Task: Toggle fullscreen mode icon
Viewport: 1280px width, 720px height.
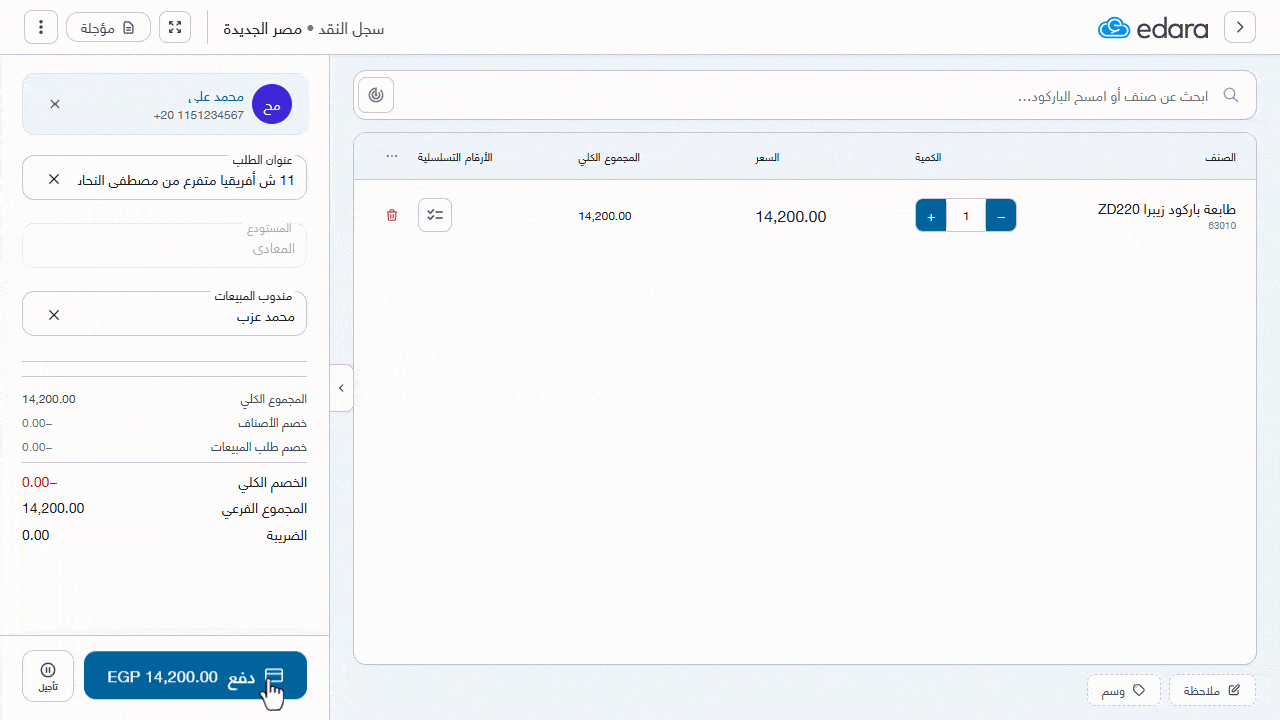Action: point(175,27)
